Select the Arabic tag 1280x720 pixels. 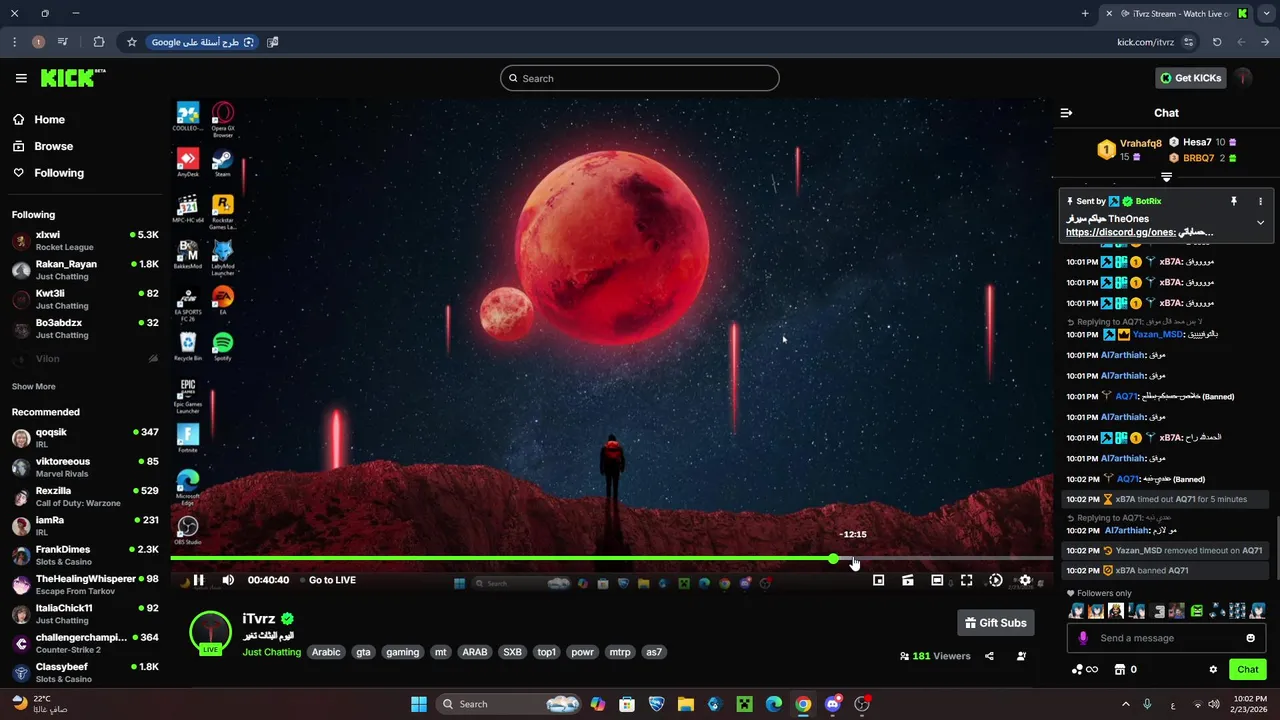tap(326, 652)
